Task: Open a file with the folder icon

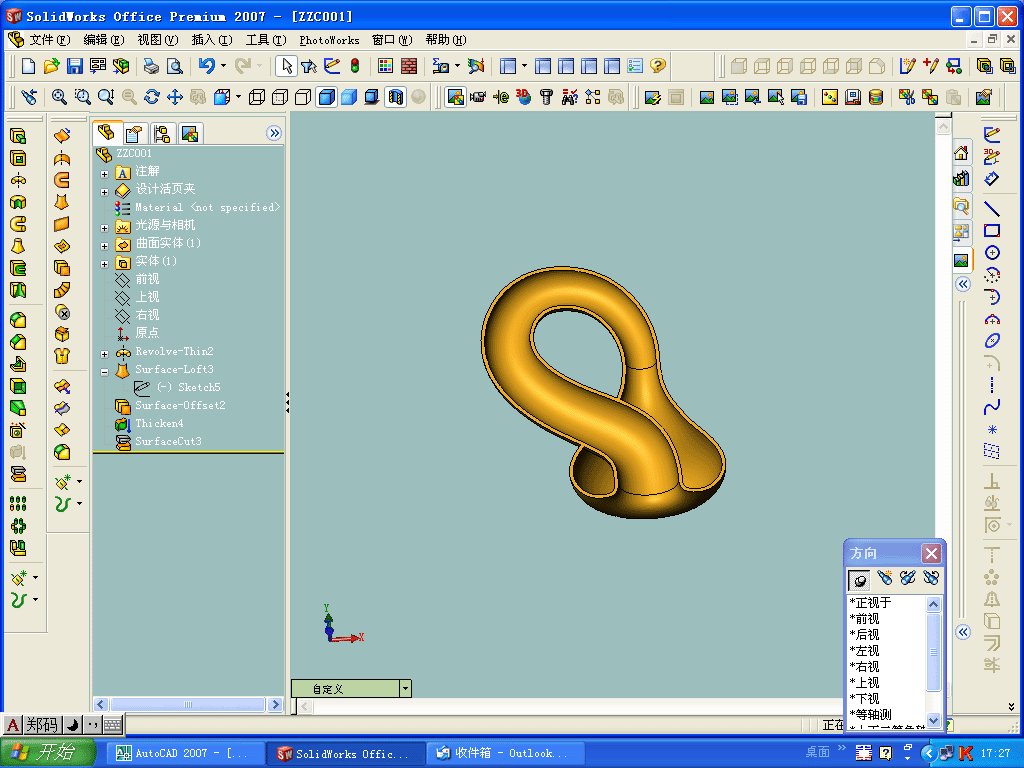Action: pos(52,66)
